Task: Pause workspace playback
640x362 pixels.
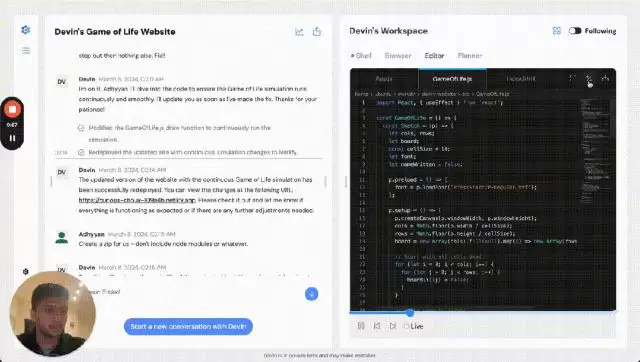Action: coord(361,326)
